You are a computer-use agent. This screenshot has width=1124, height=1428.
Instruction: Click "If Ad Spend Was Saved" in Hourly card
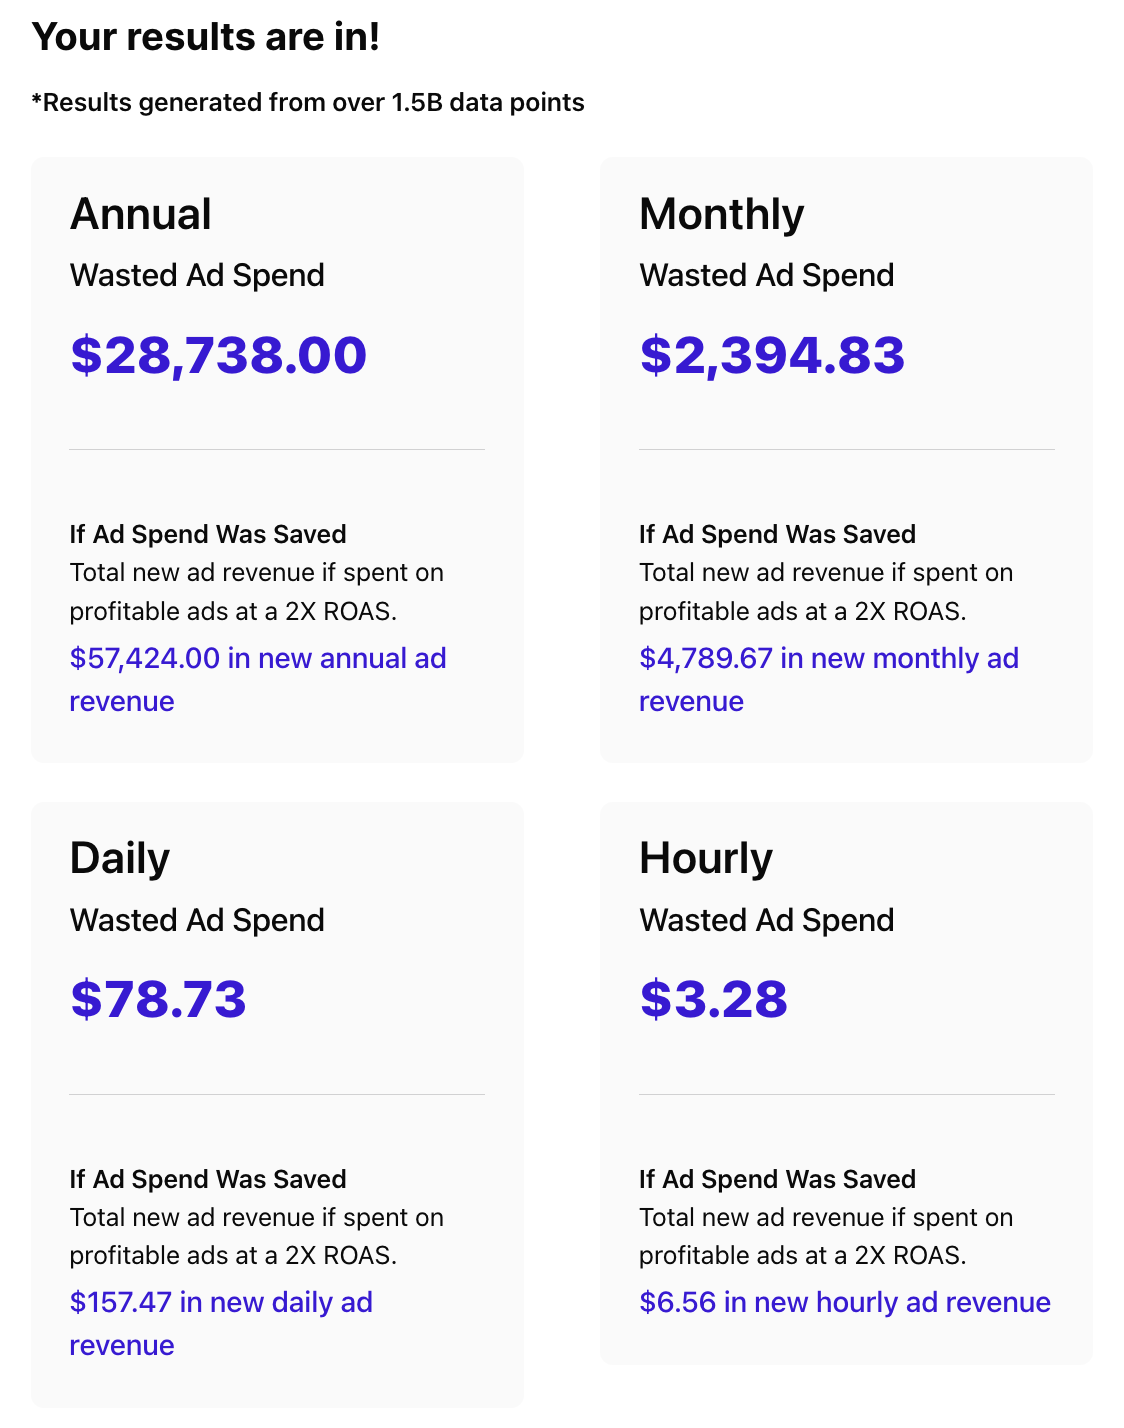pos(778,1179)
